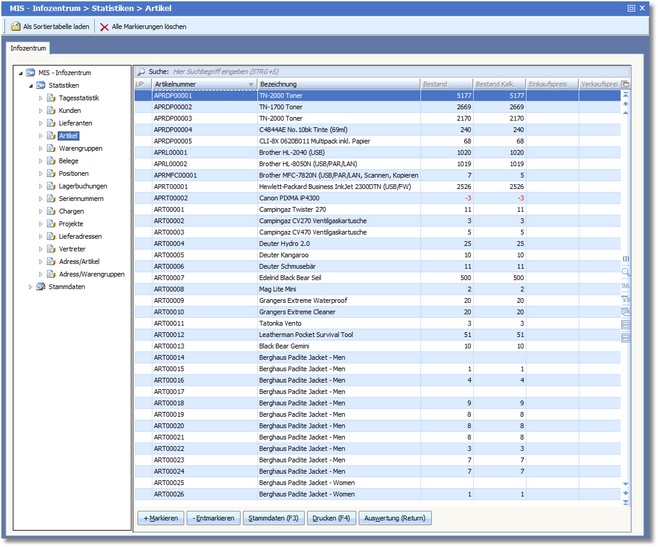This screenshot has height=547, width=658.
Task: Switch to the Infozentrum tab
Action: point(29,47)
